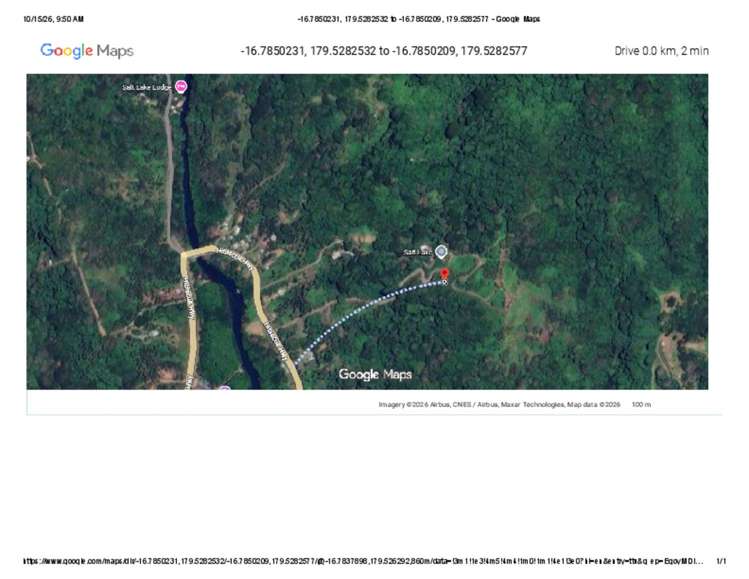
Task: Select the 'Salt Lake Lodge' map label
Action: point(147,87)
